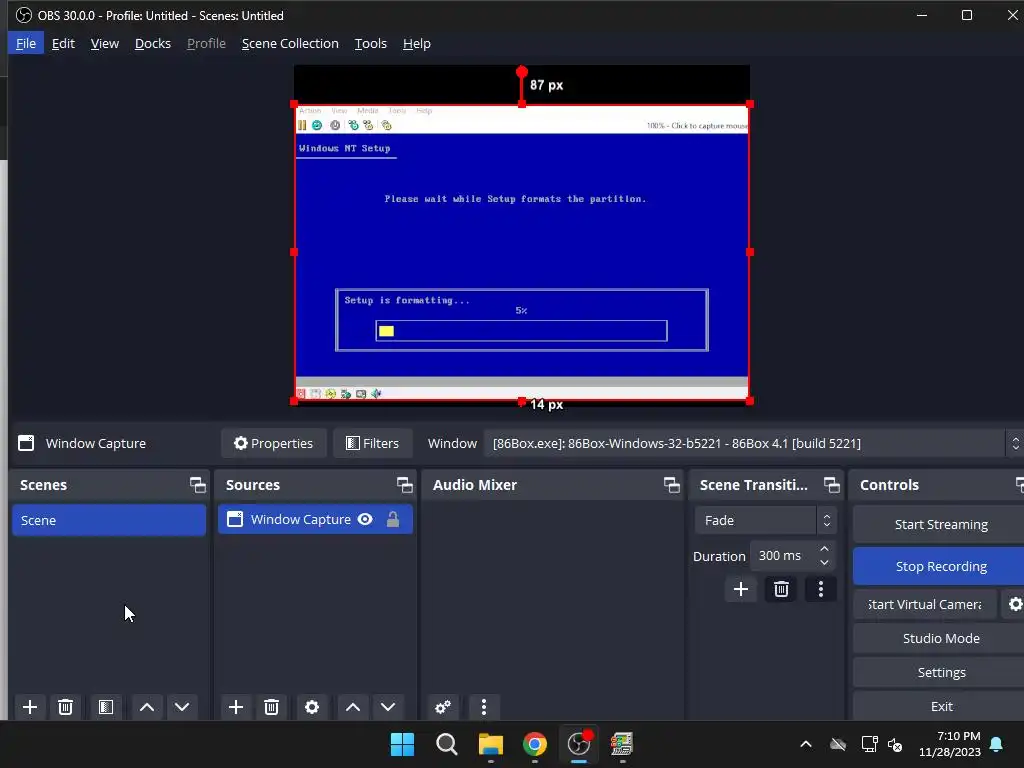This screenshot has width=1024, height=768.
Task: Click the Window dropdown spinner arrows
Action: coord(1015,443)
